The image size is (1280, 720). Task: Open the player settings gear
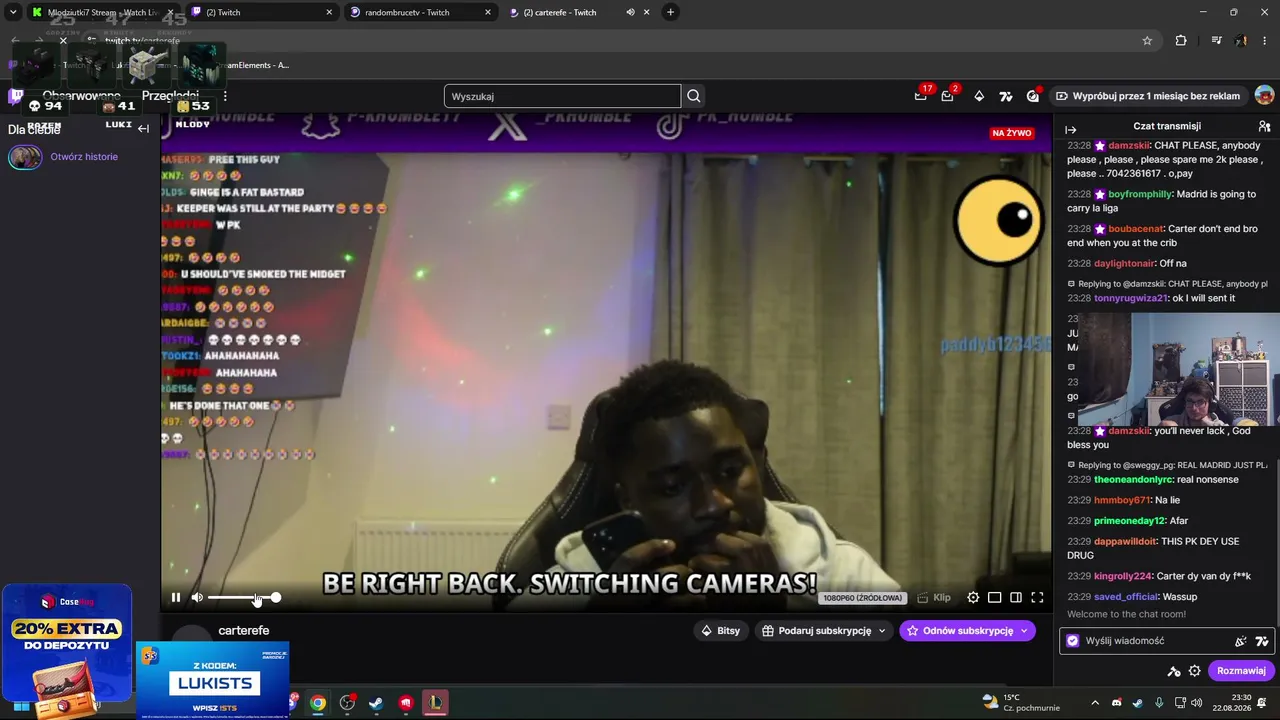click(973, 598)
